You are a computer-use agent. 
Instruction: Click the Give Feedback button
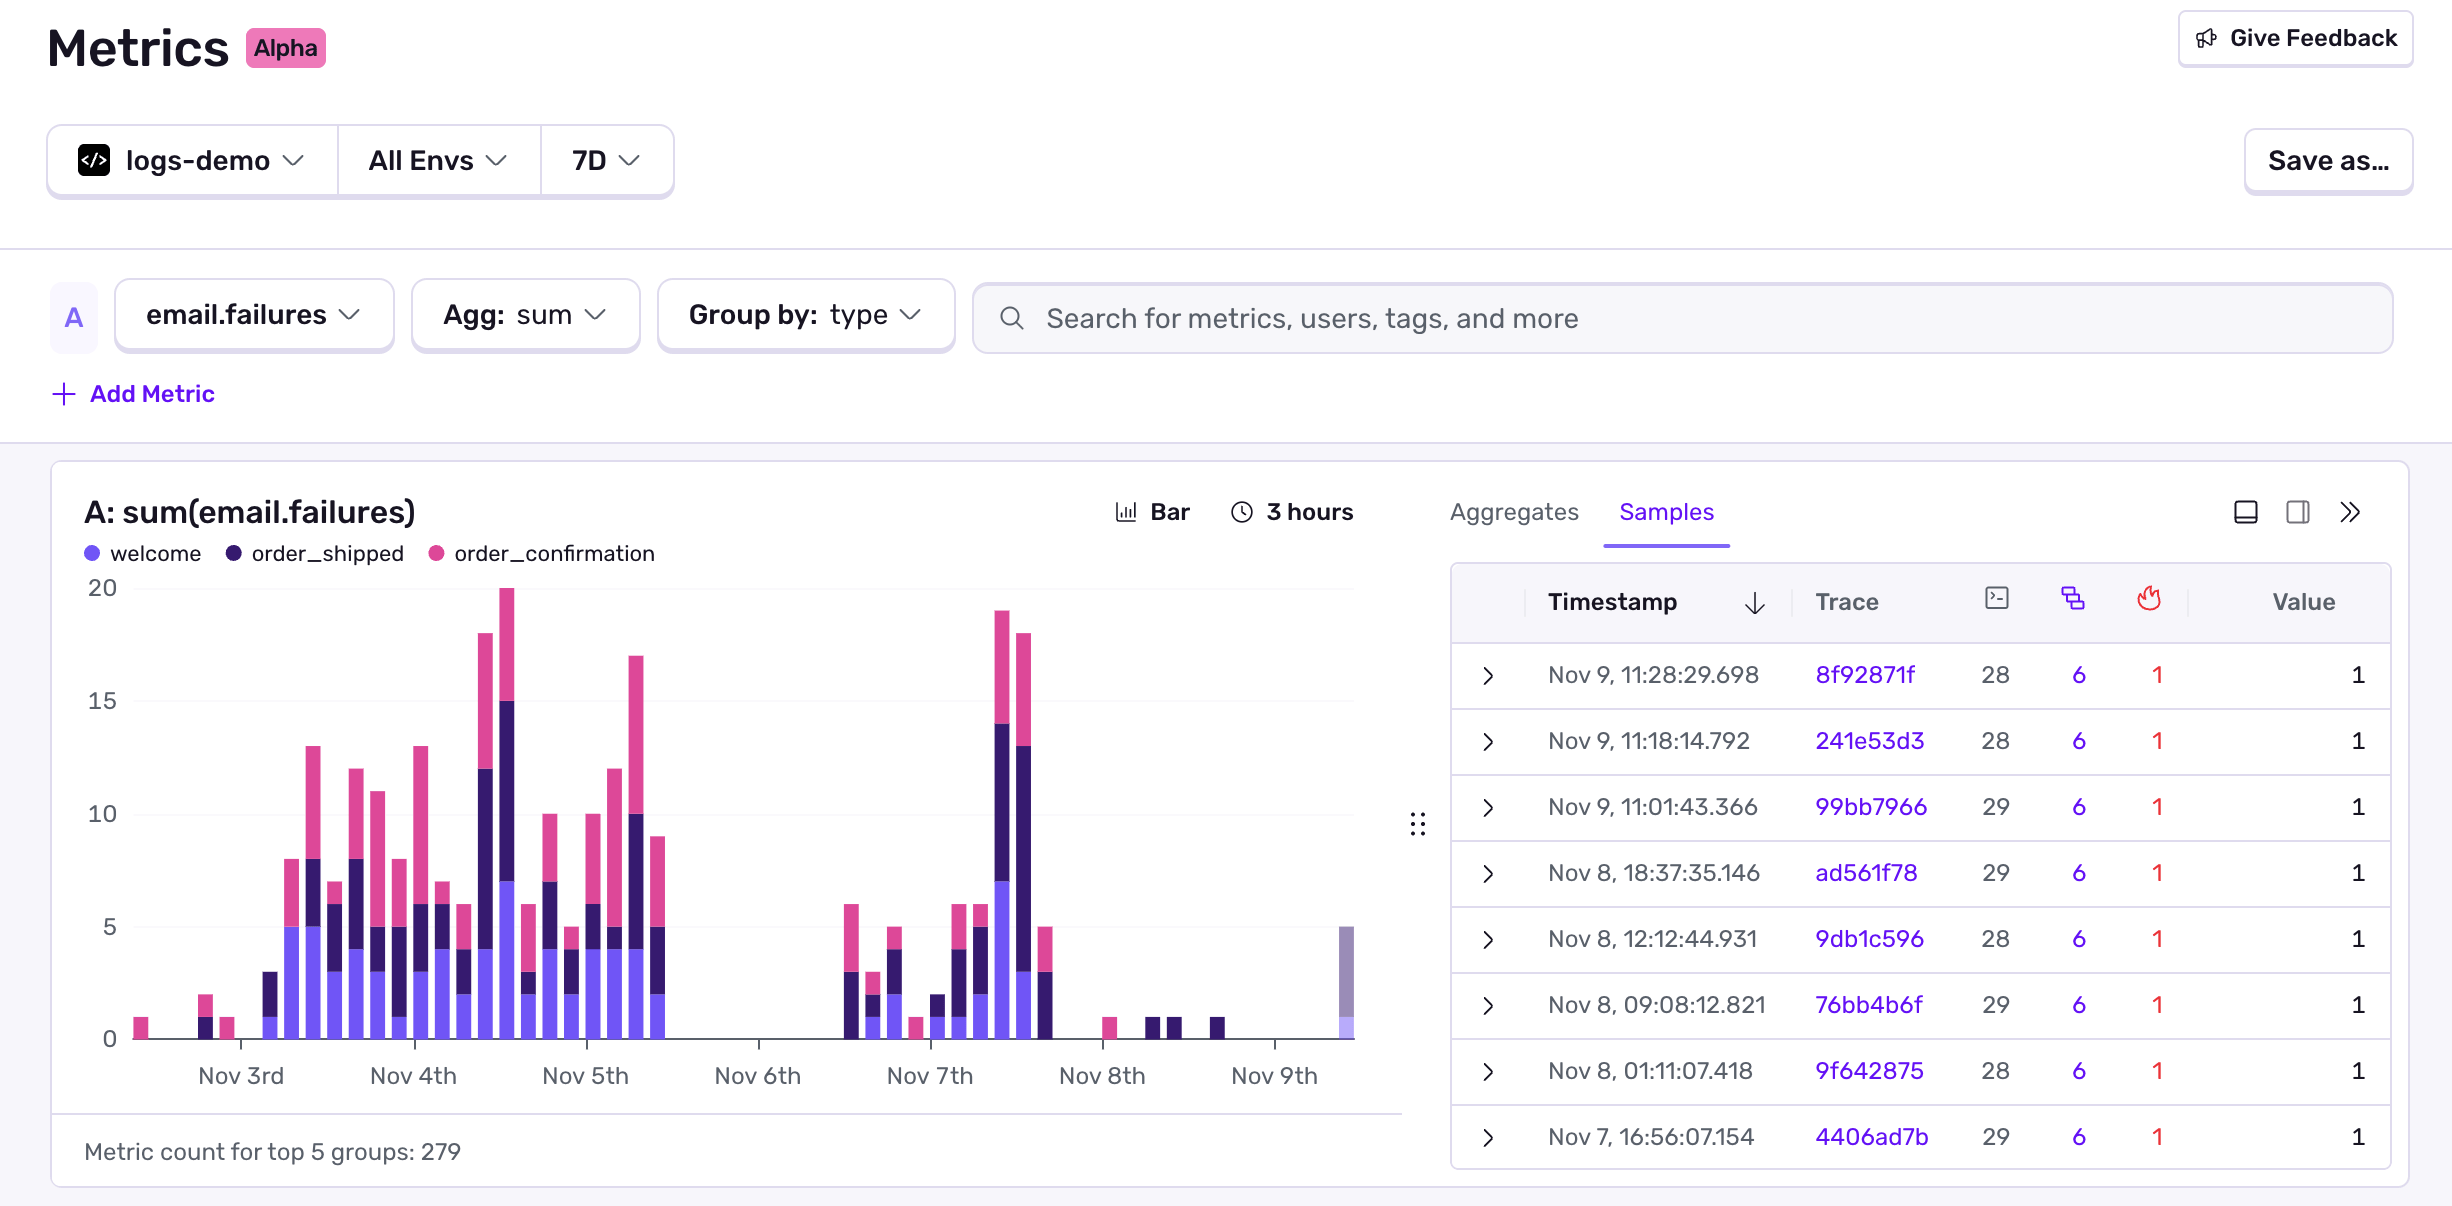click(x=2294, y=38)
